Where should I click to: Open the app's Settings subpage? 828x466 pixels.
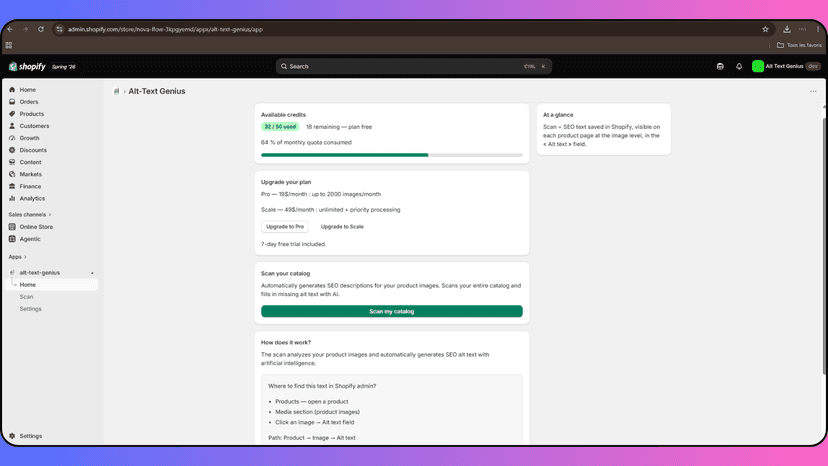30,309
